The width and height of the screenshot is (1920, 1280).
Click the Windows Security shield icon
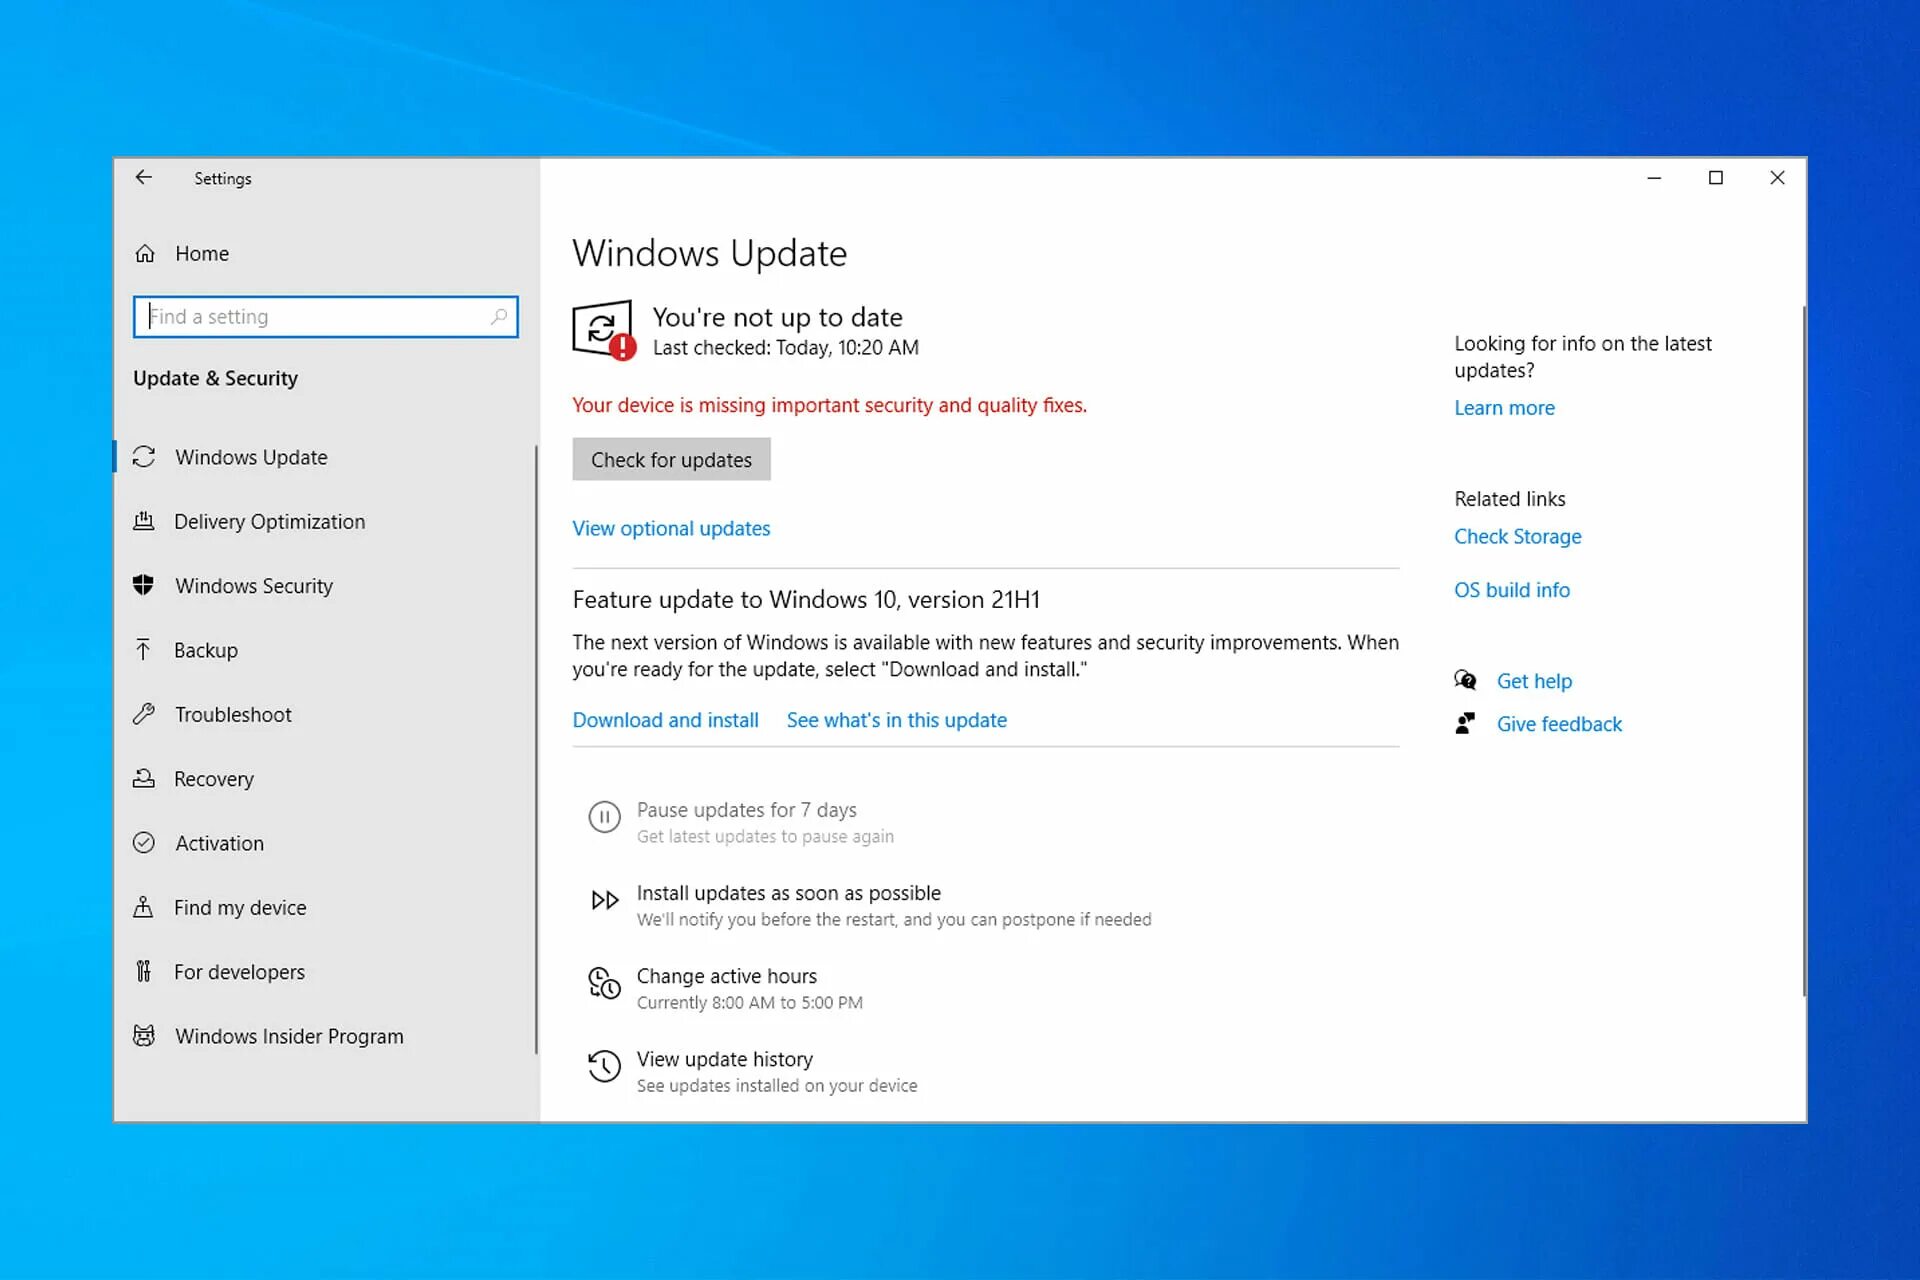click(144, 586)
